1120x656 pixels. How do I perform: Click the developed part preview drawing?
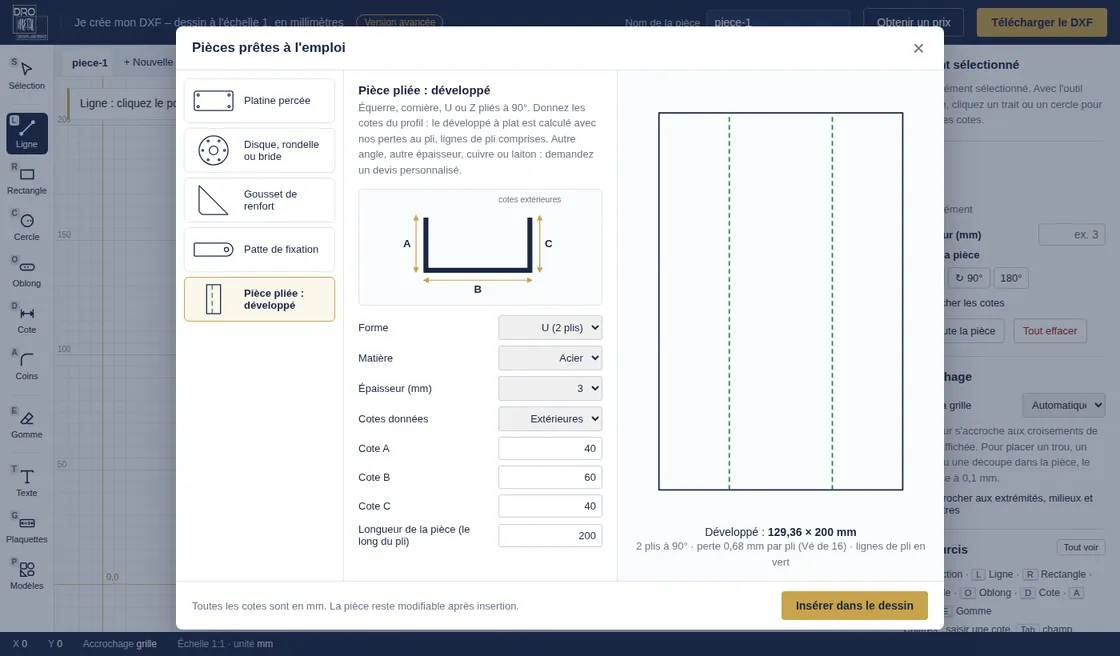tap(781, 301)
